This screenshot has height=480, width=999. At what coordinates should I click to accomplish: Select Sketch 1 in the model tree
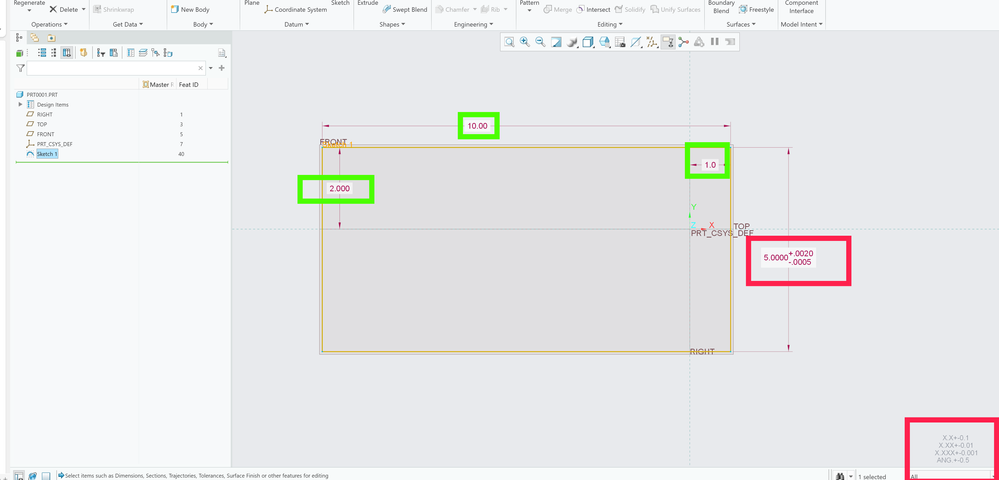(47, 154)
